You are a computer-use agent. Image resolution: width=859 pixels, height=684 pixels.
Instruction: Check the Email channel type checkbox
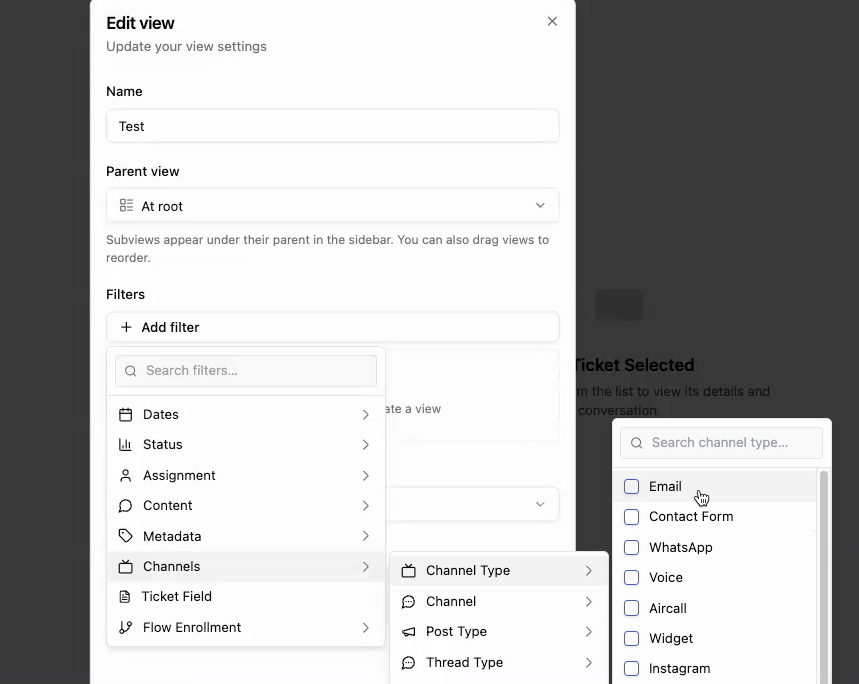tap(631, 487)
